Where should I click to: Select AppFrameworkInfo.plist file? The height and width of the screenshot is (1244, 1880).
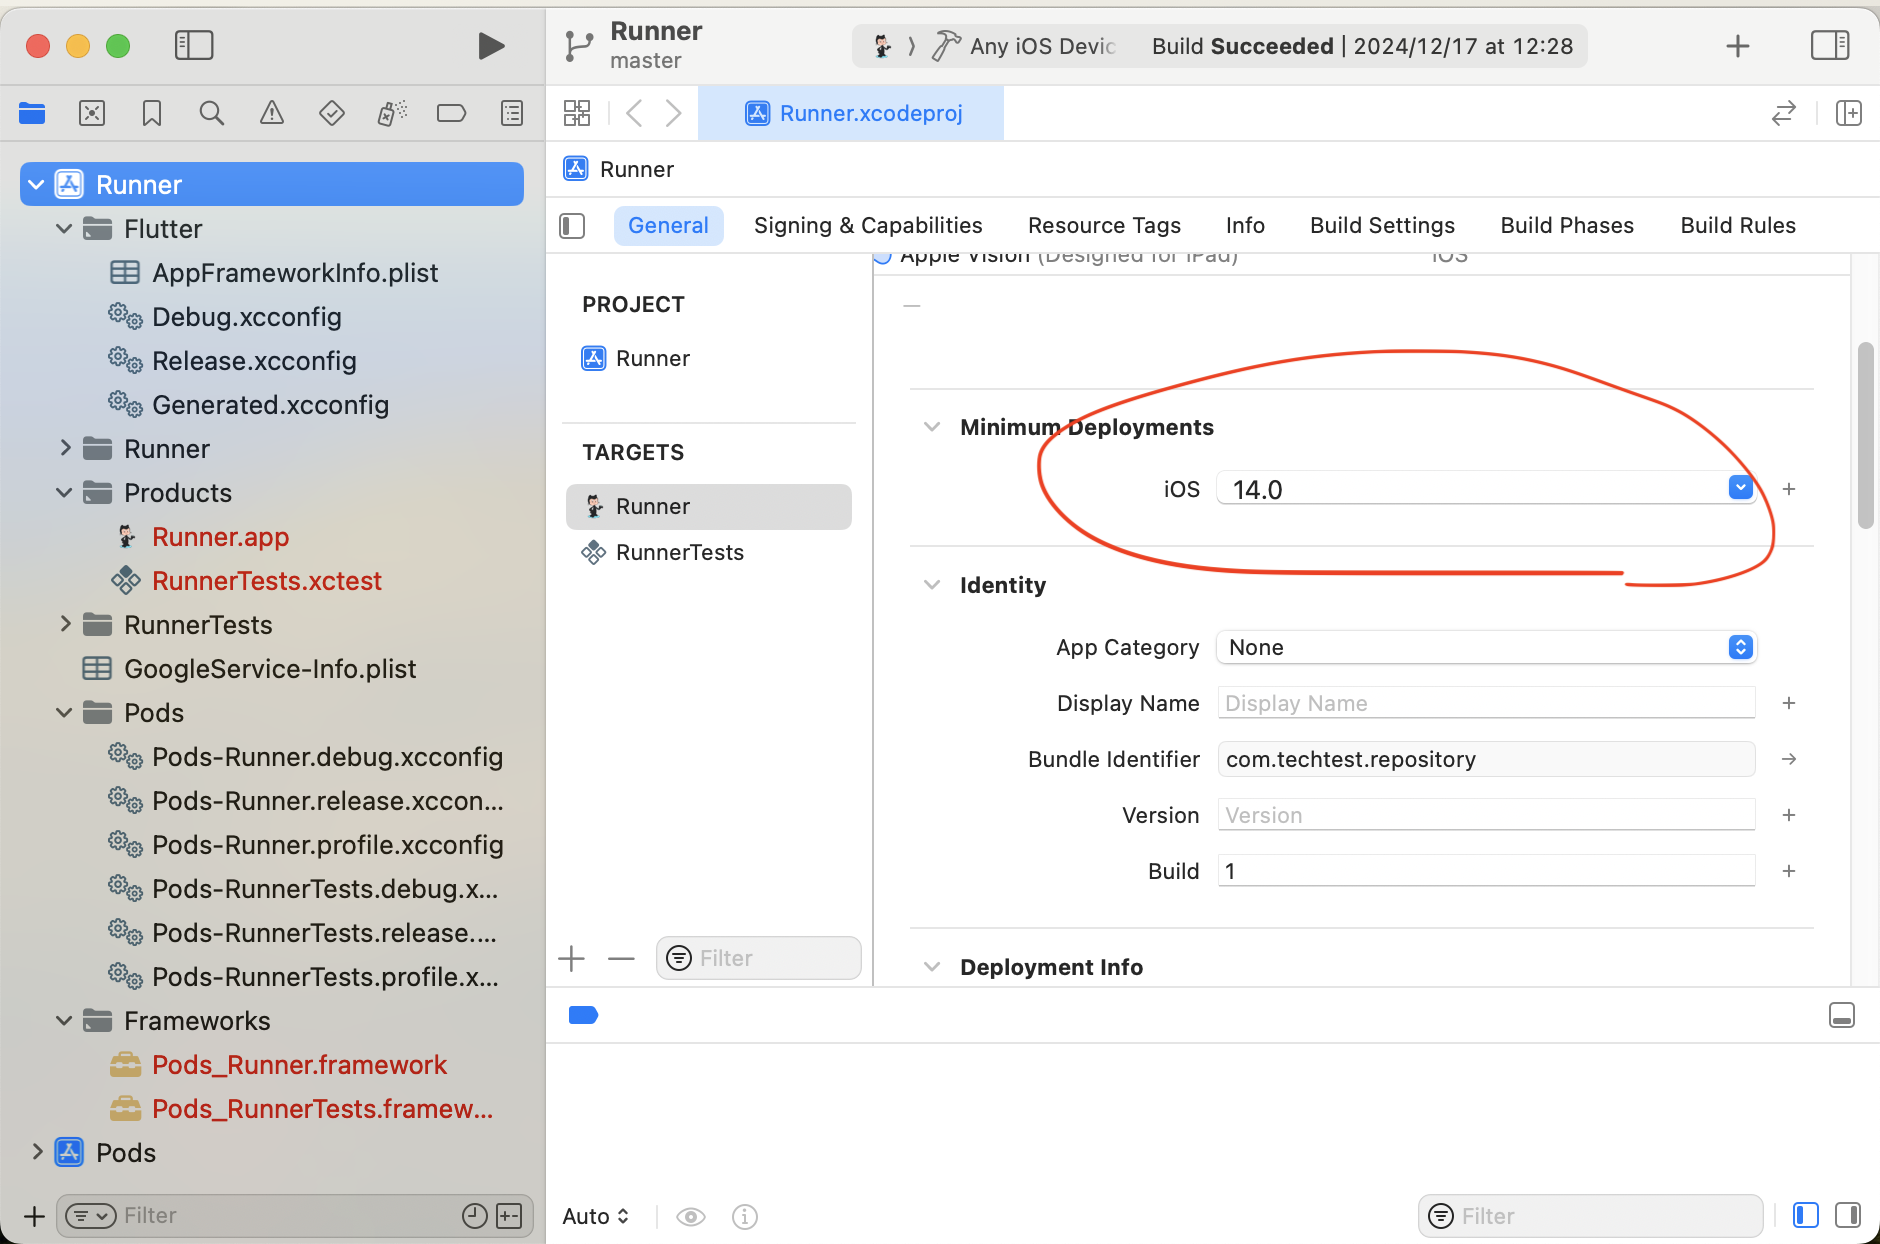click(295, 273)
